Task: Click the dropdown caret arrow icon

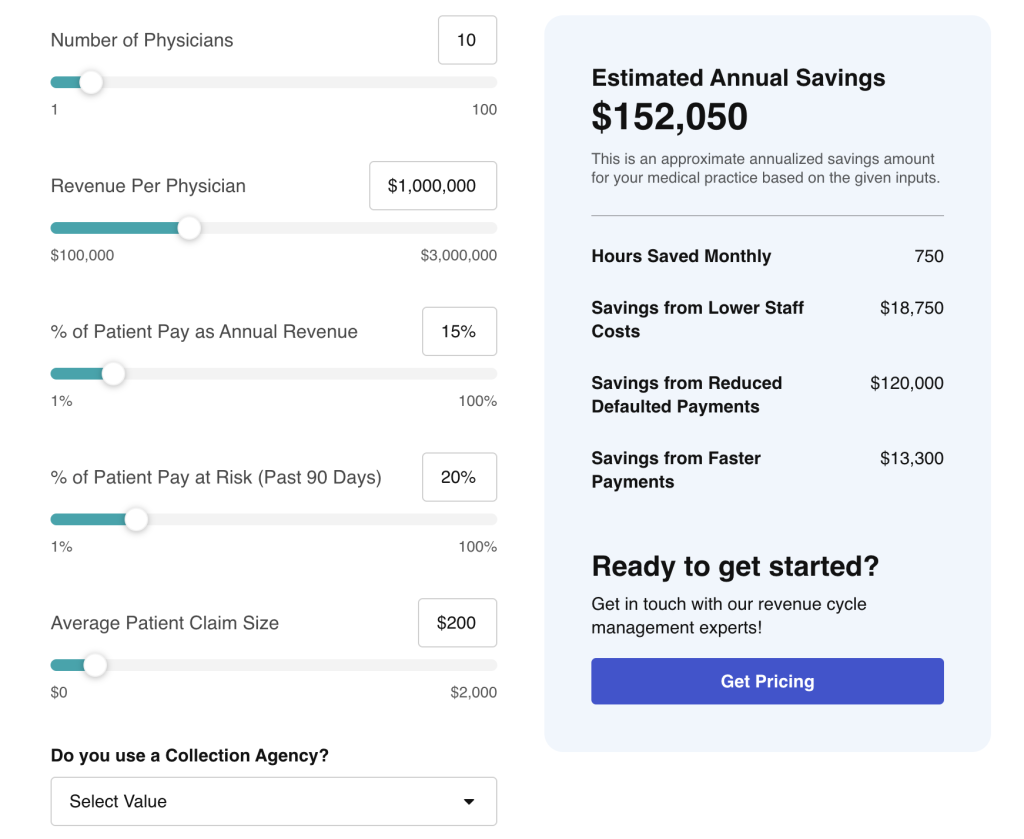Action: 469,802
